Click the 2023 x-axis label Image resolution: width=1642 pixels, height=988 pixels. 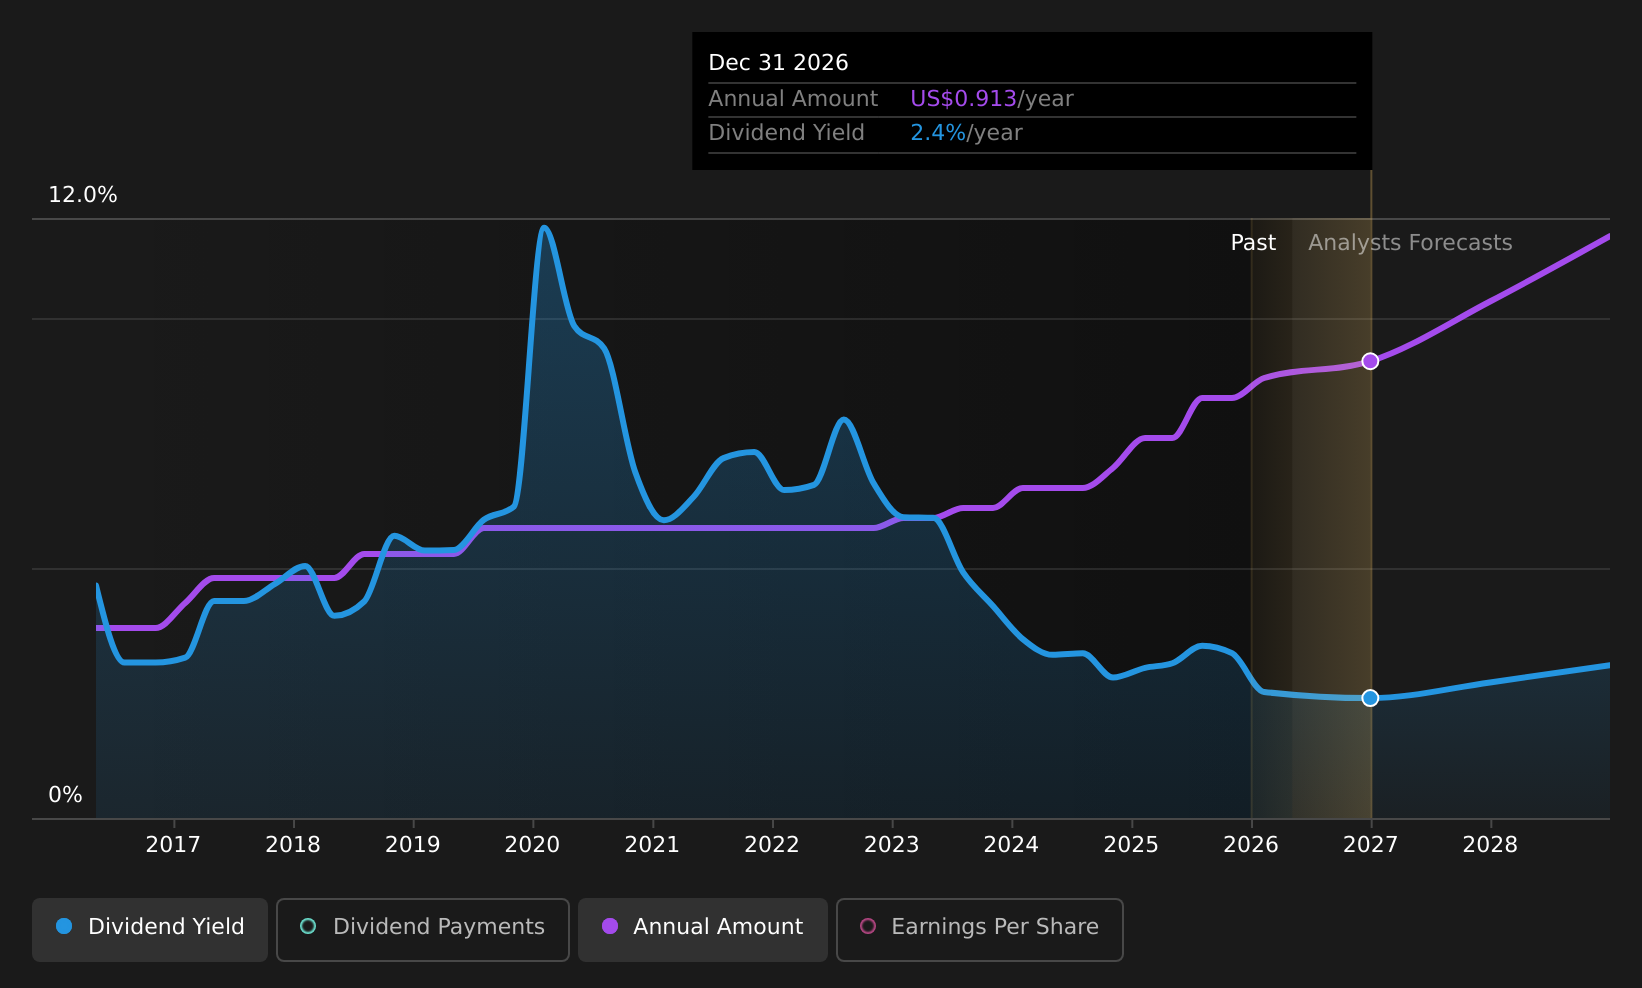point(892,845)
